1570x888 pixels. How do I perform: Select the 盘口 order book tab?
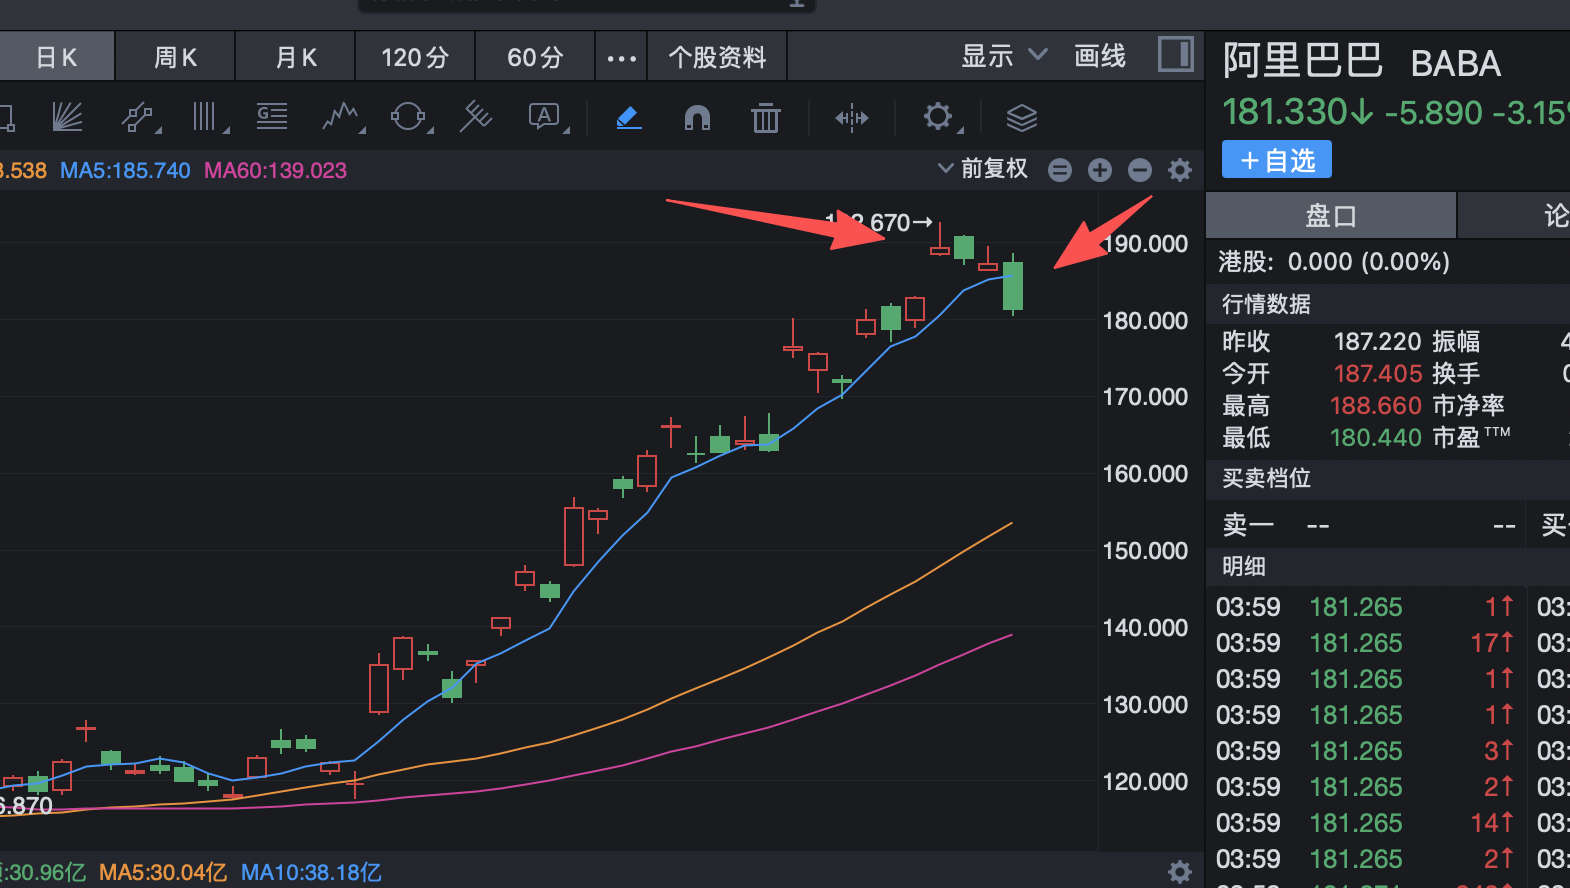(1331, 215)
